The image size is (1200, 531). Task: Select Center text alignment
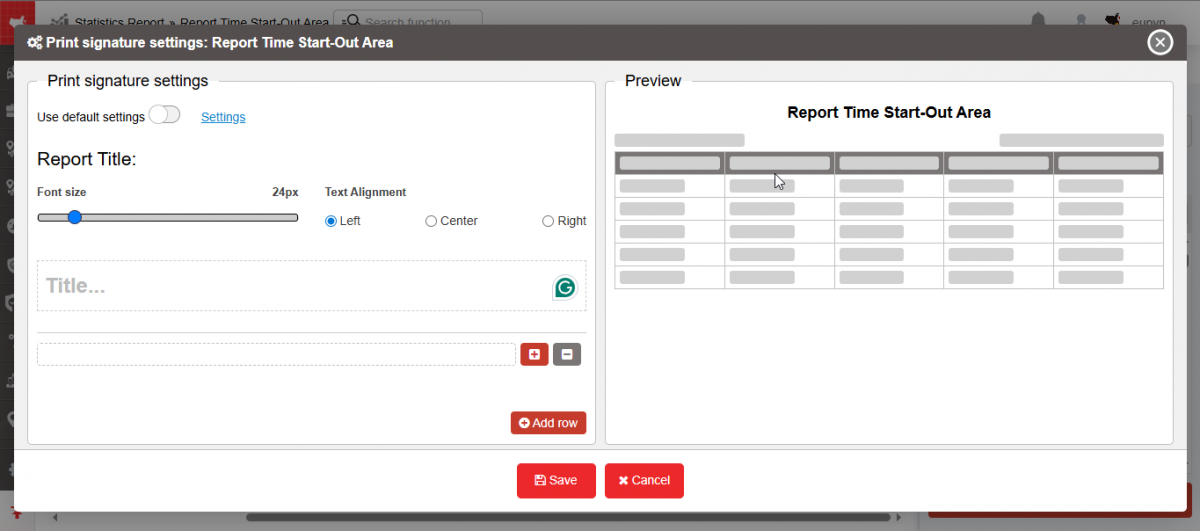pos(431,221)
